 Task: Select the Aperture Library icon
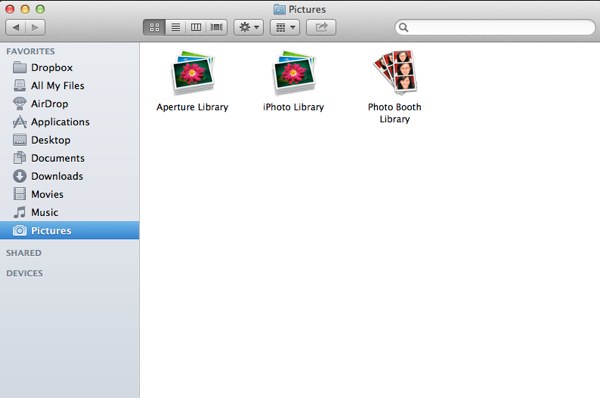[192, 73]
